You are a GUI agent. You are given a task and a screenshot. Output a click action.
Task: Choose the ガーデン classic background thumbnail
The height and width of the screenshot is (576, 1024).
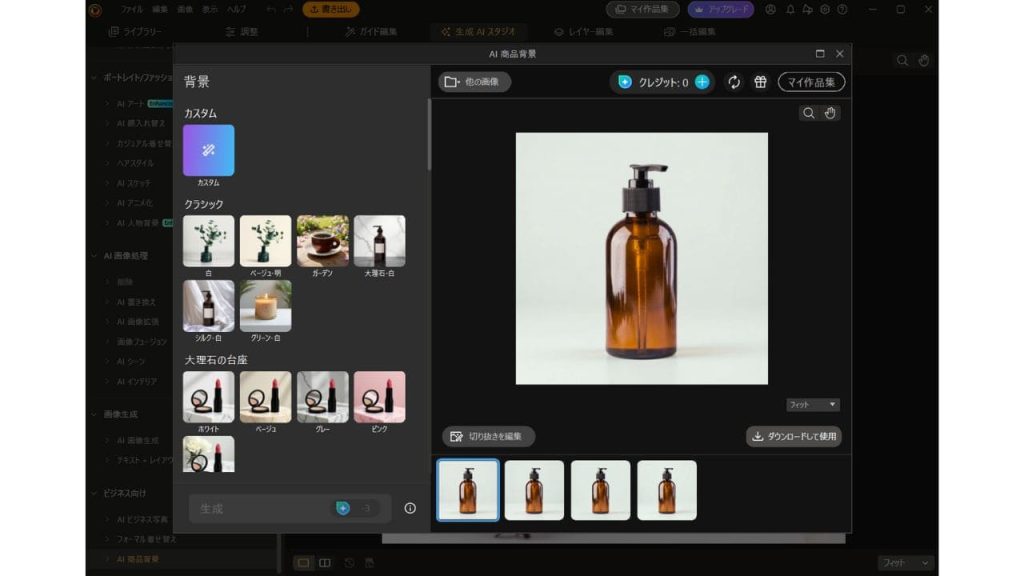coord(323,241)
